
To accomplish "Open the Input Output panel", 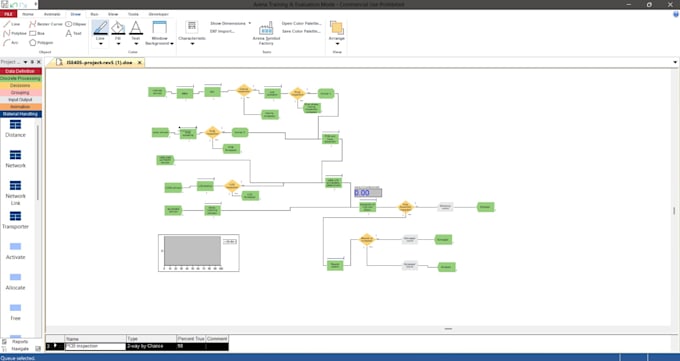I will (x=20, y=100).
